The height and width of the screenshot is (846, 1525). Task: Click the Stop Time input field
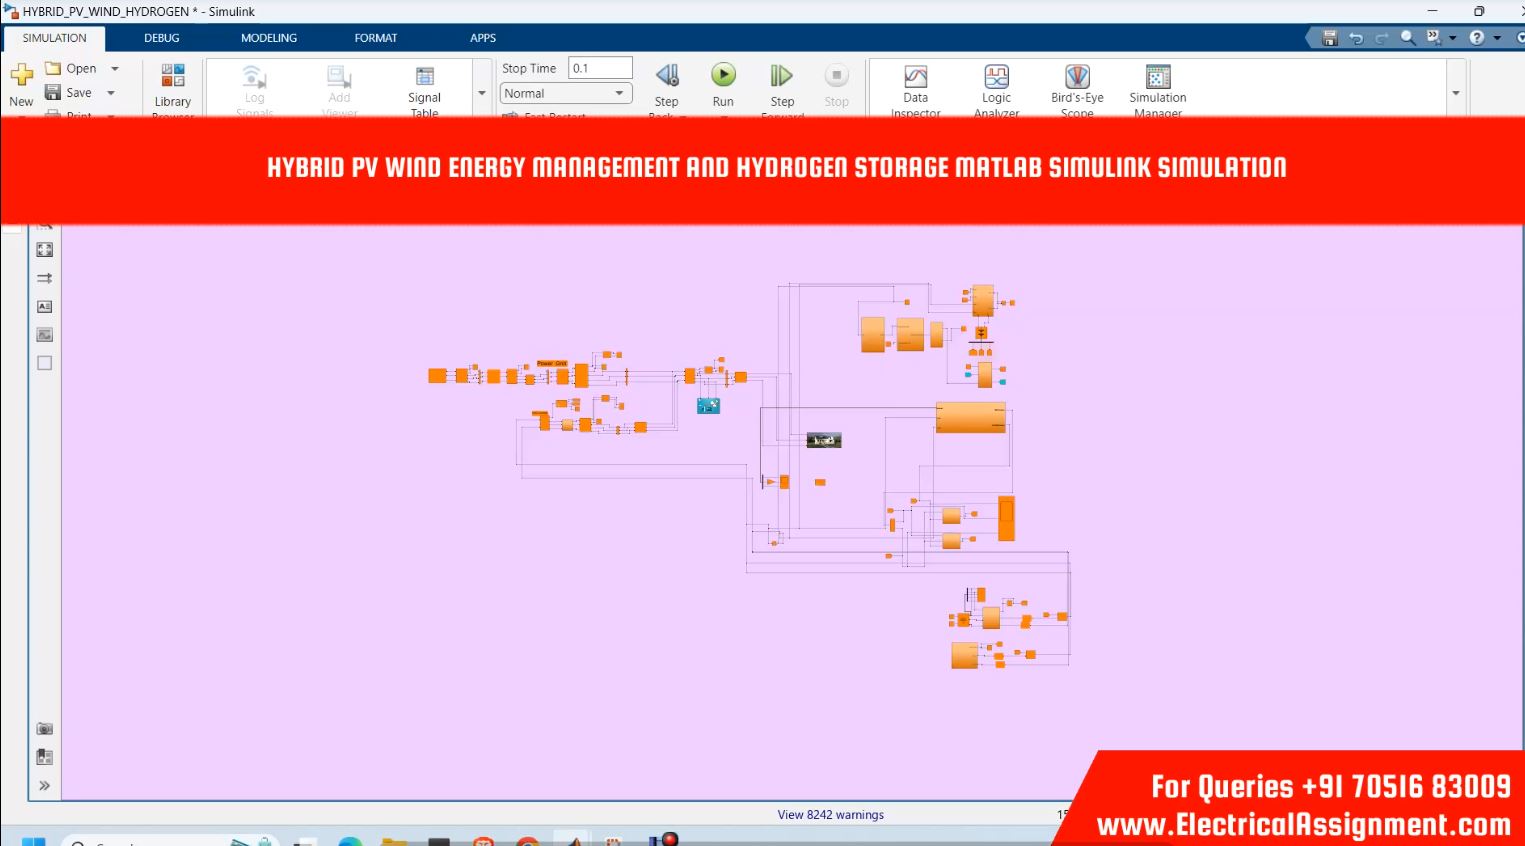click(600, 68)
